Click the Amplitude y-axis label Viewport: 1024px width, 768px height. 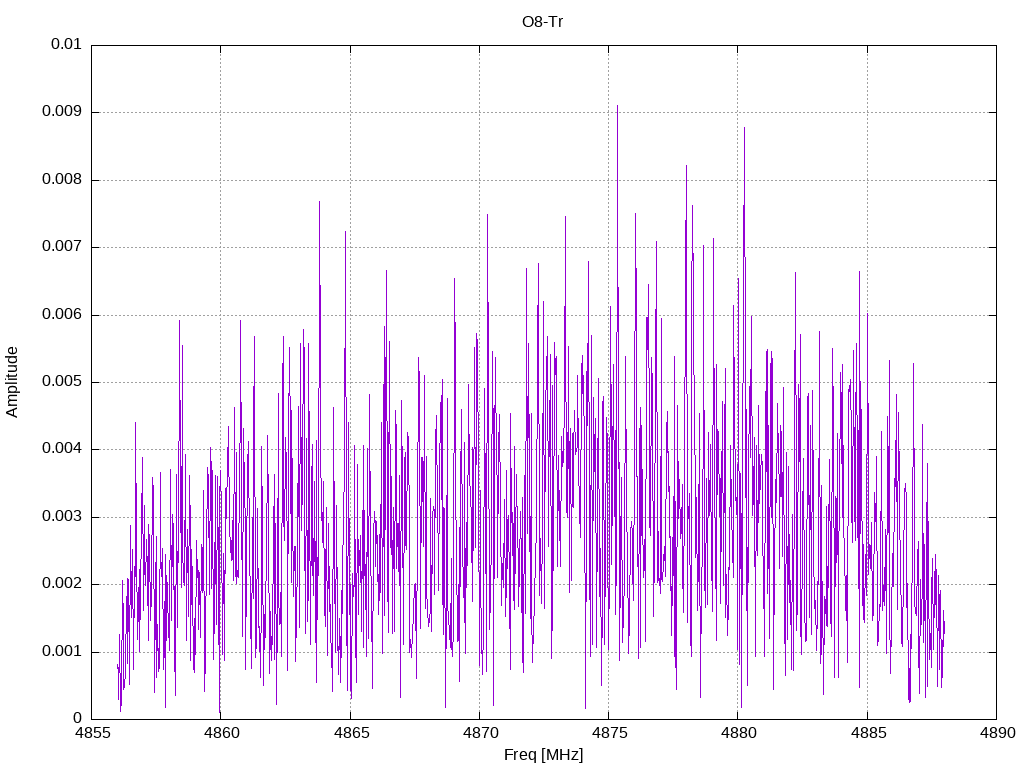[x=12, y=382]
